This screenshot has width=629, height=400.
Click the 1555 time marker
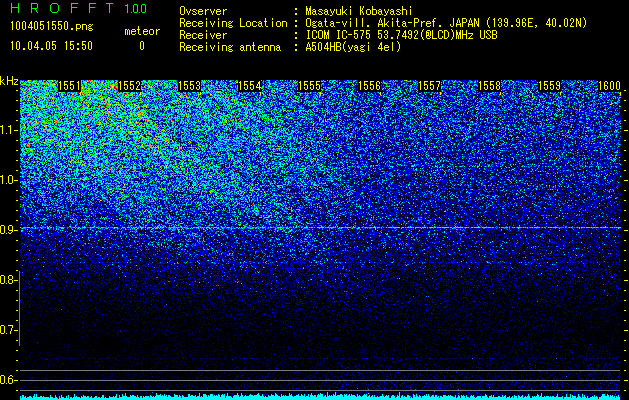click(310, 86)
